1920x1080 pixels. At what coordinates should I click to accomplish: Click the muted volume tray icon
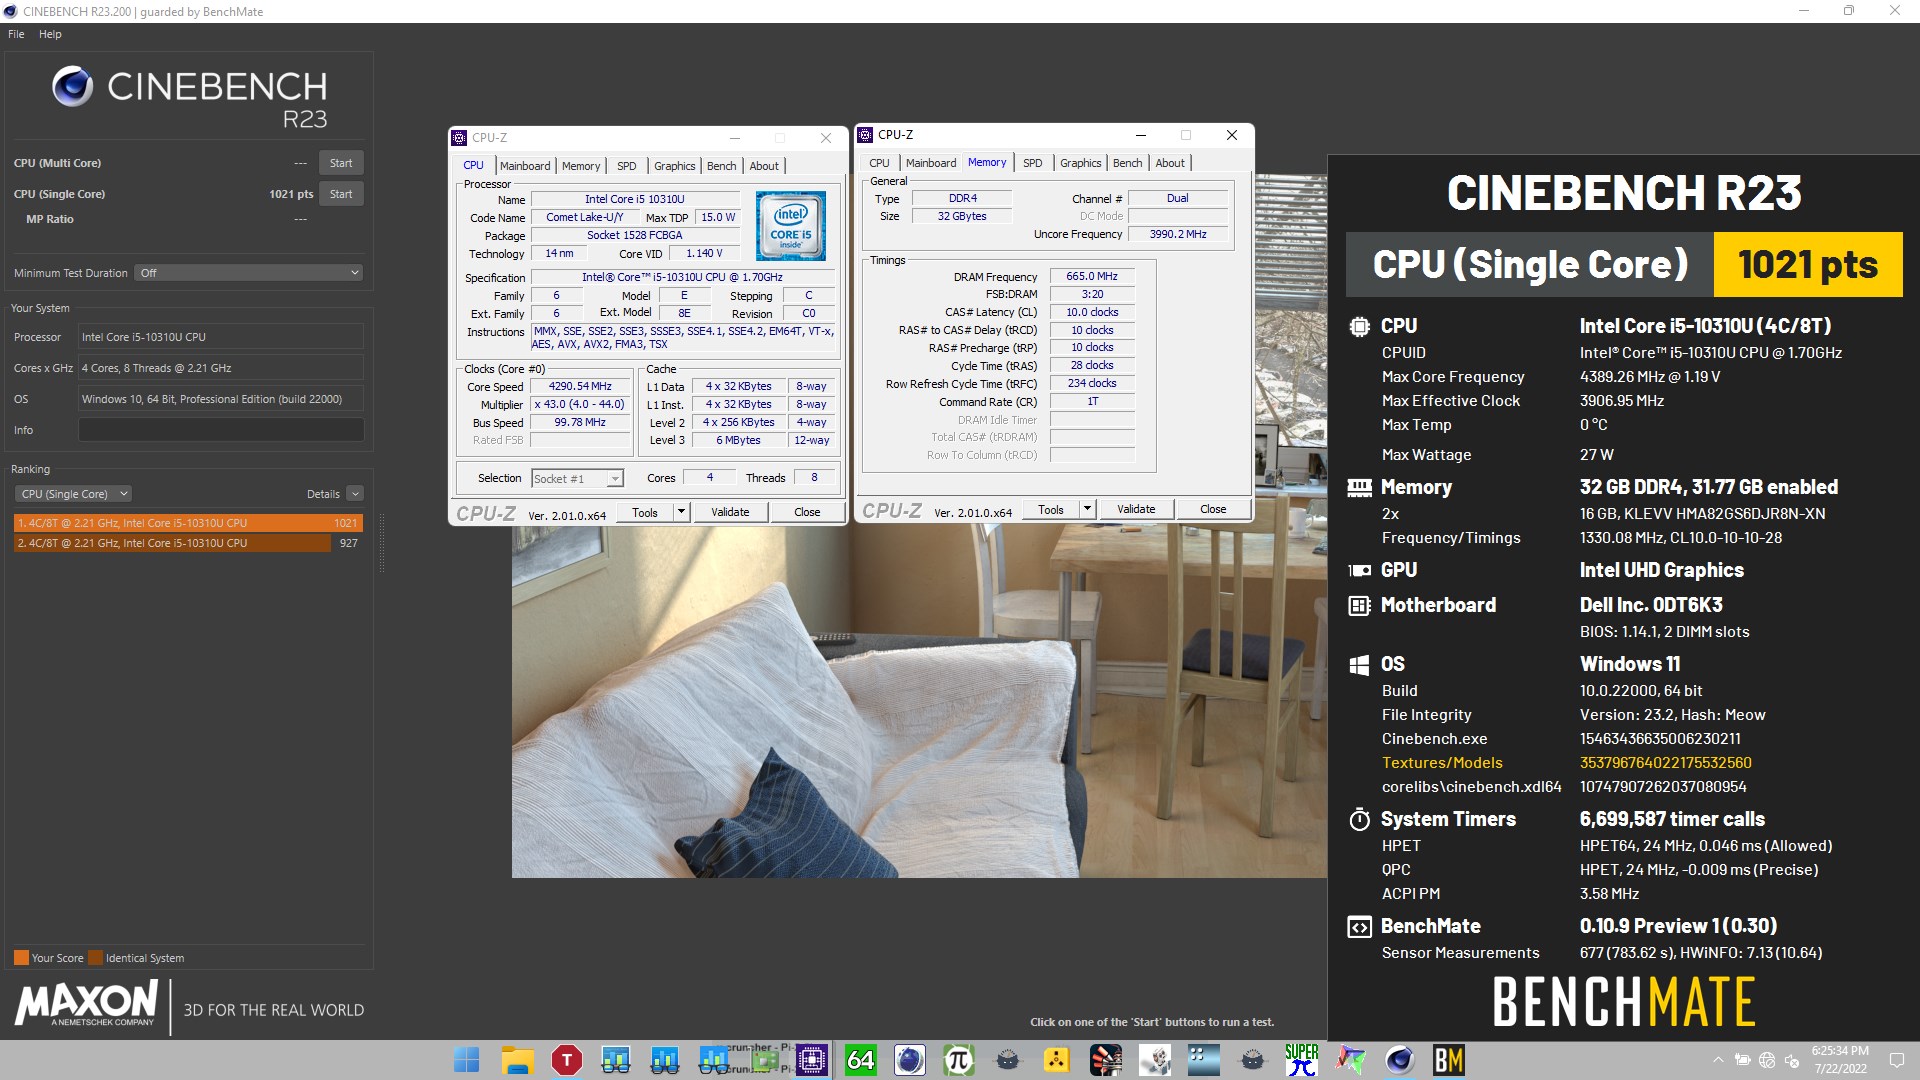click(1792, 1060)
